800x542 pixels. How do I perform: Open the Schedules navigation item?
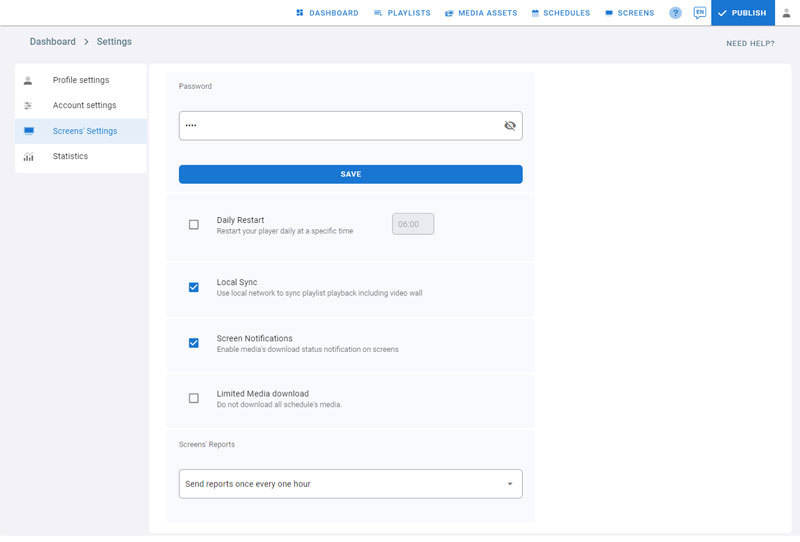560,13
